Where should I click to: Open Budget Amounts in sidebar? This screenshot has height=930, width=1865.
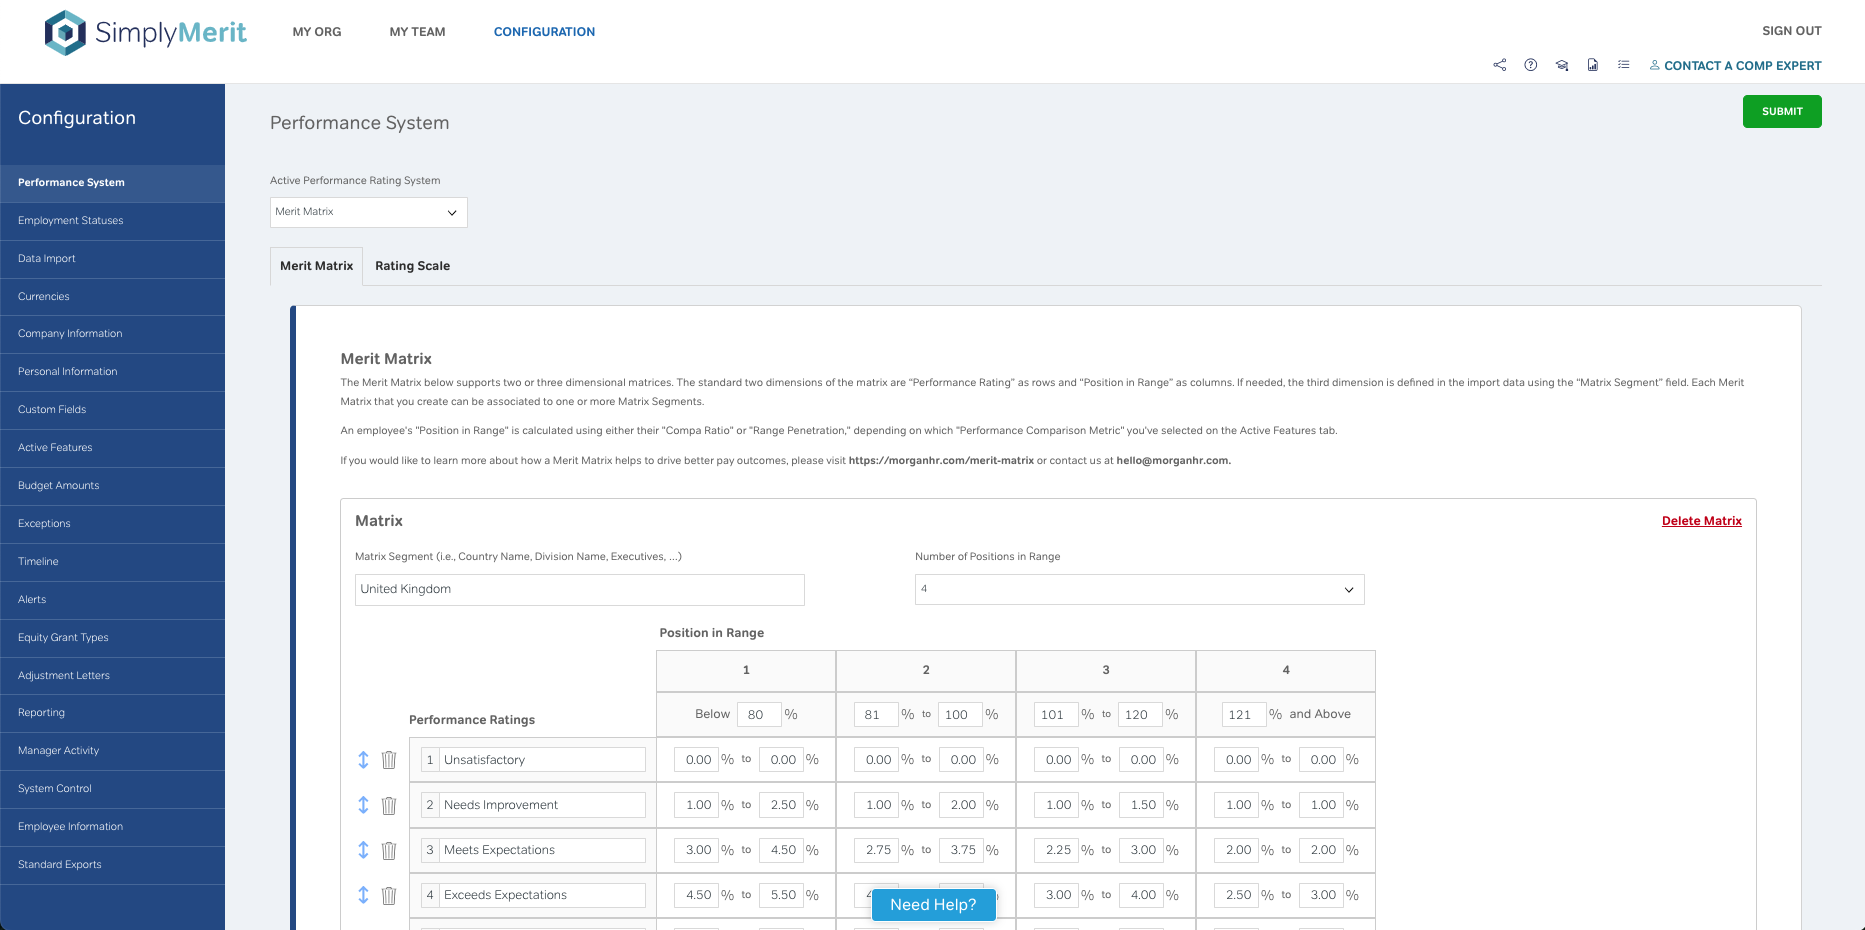click(x=112, y=486)
